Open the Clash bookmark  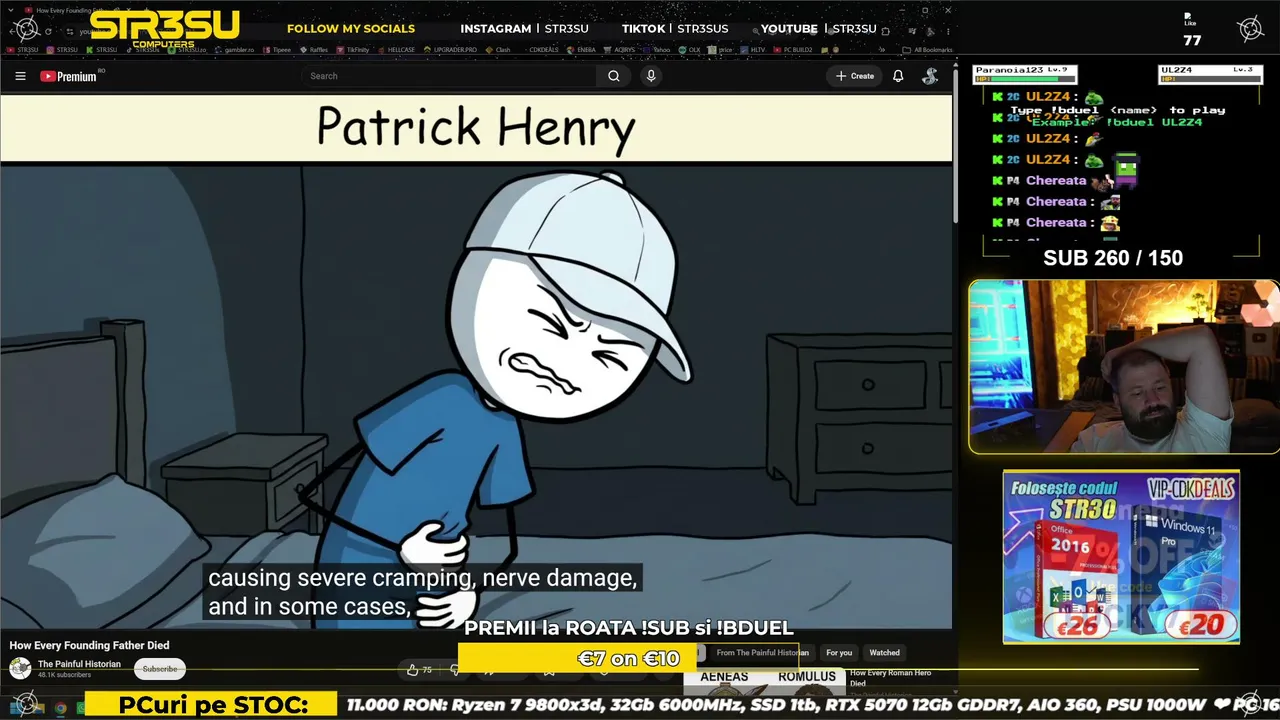(x=498, y=49)
